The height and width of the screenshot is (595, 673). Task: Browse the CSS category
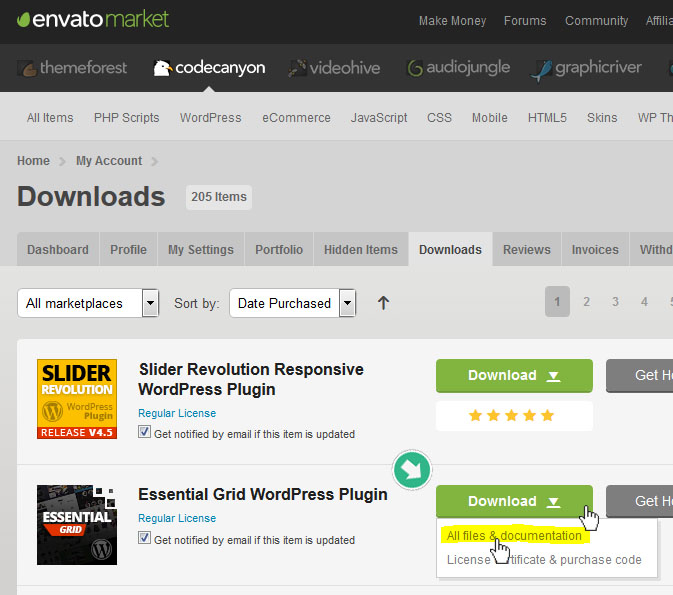pos(439,118)
